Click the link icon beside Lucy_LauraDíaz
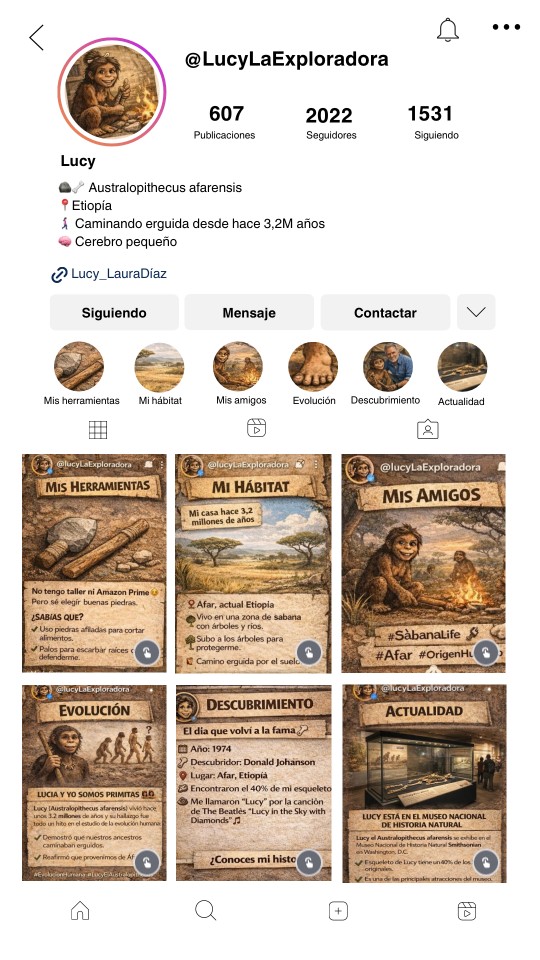This screenshot has width=540, height=960. [x=59, y=275]
